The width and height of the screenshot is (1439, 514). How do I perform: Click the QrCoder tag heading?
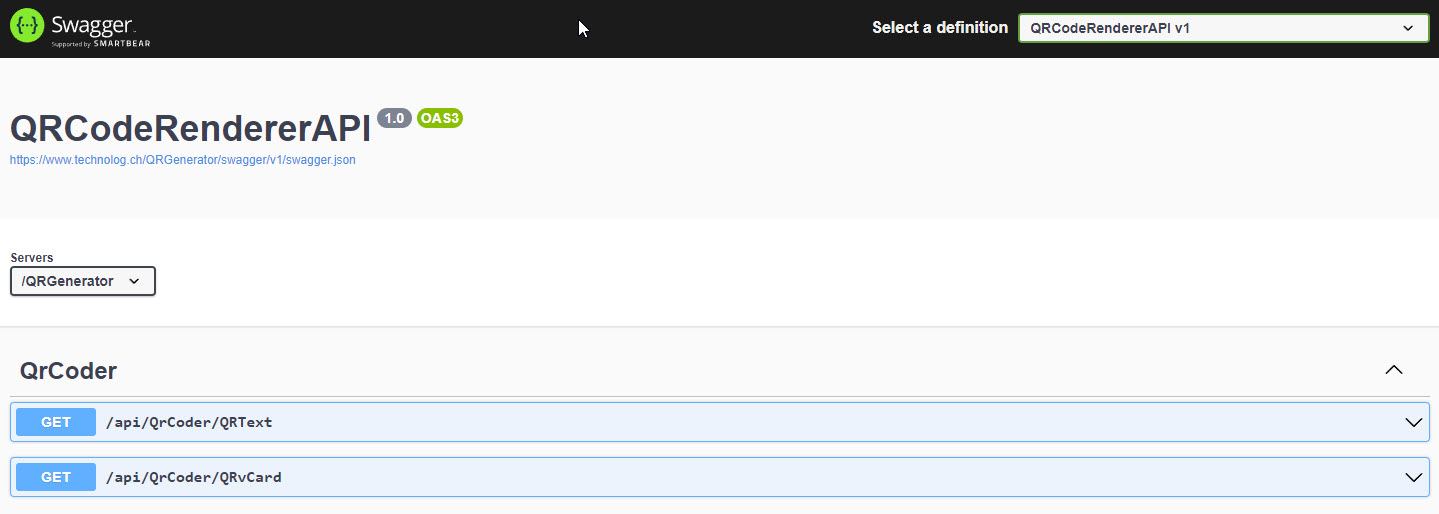tap(68, 371)
